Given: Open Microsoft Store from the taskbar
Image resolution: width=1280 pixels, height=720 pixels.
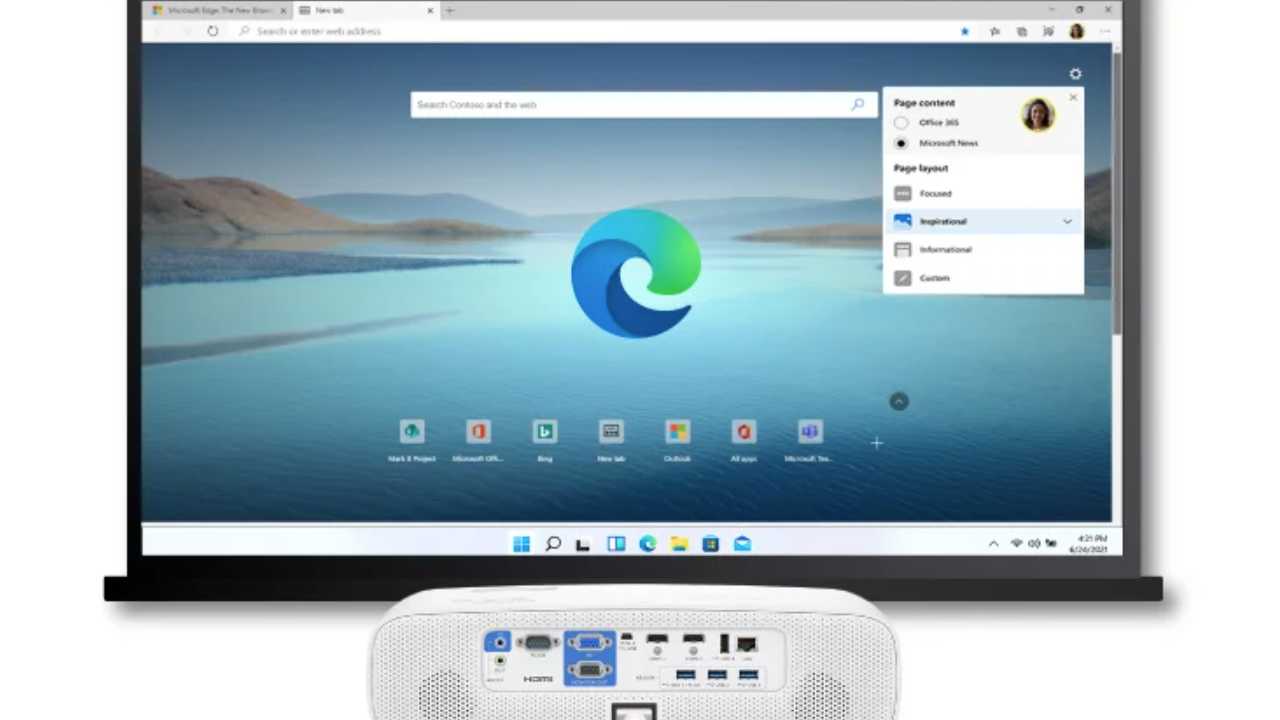Looking at the screenshot, I should pos(711,543).
